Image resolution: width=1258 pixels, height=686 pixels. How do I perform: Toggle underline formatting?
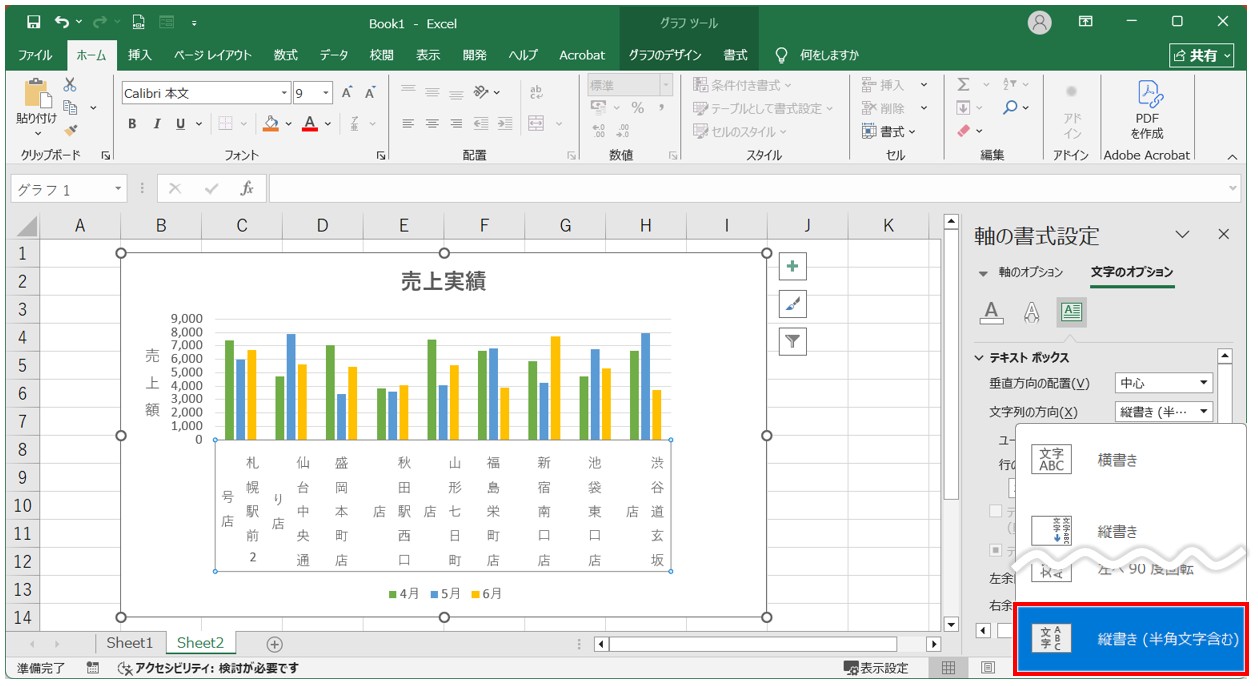point(181,124)
